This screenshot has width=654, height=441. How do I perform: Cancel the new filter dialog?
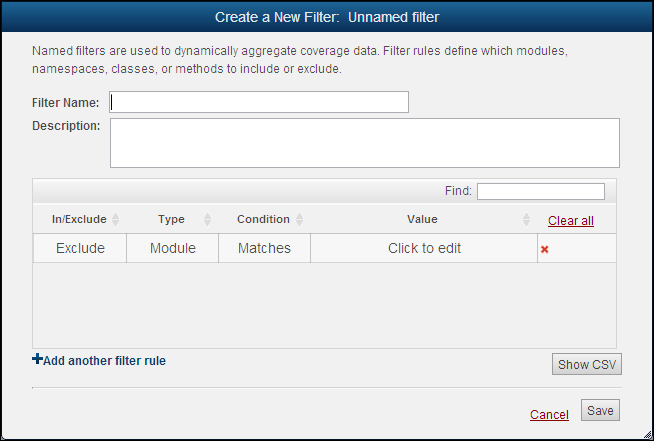coord(549,415)
